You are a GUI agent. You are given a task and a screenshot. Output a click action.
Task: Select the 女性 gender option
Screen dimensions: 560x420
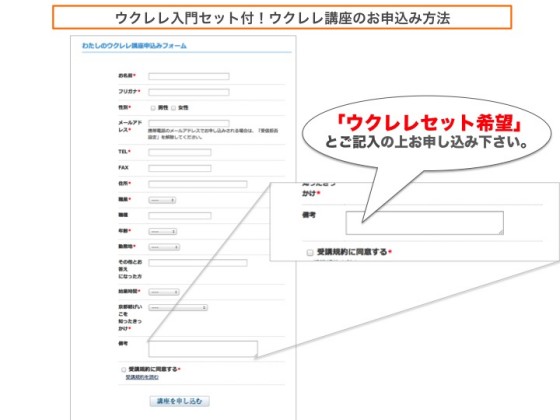pyautogui.click(x=173, y=108)
